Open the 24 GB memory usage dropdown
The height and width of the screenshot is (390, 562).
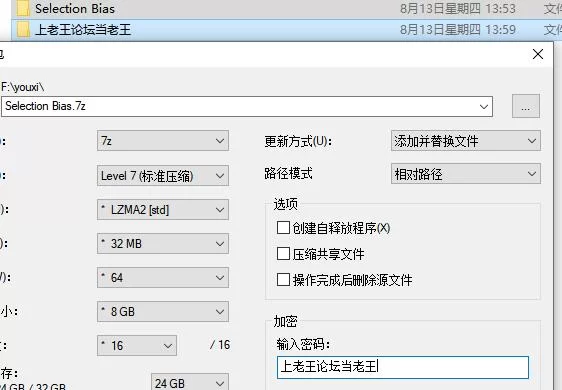tap(190, 382)
